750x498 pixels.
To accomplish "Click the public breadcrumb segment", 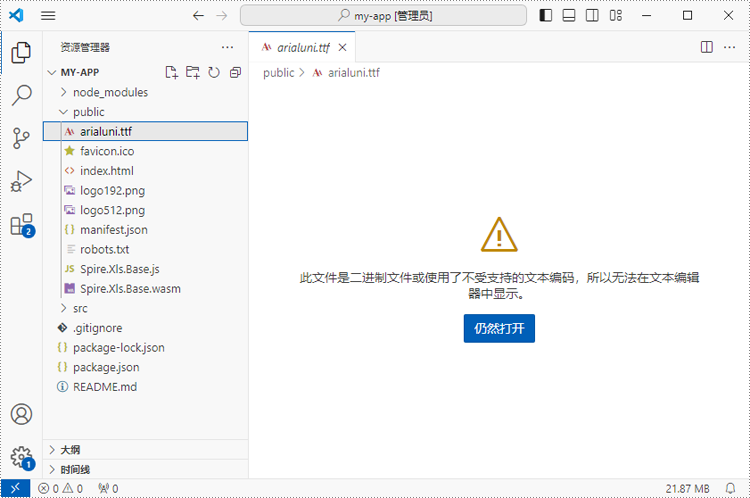I will [279, 73].
